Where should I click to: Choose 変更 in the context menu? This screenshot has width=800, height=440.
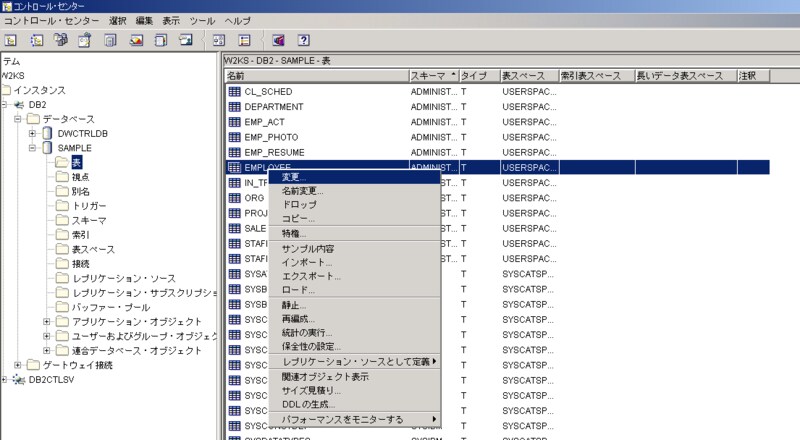[355, 177]
